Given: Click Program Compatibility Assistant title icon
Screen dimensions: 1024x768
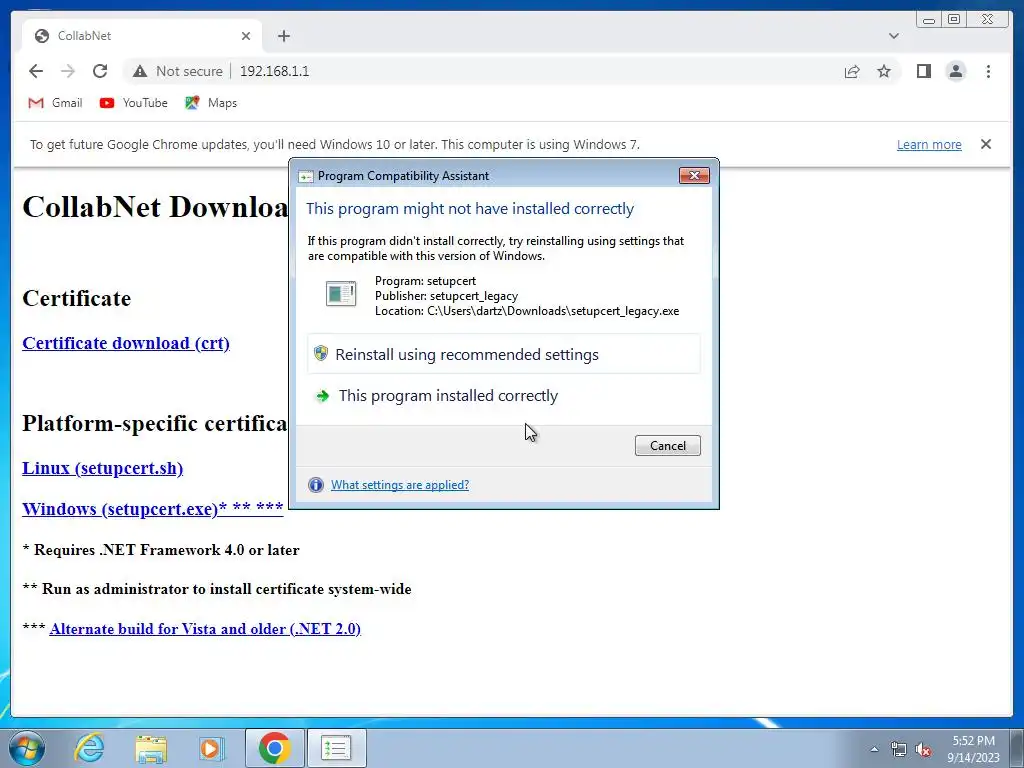Looking at the screenshot, I should (306, 176).
